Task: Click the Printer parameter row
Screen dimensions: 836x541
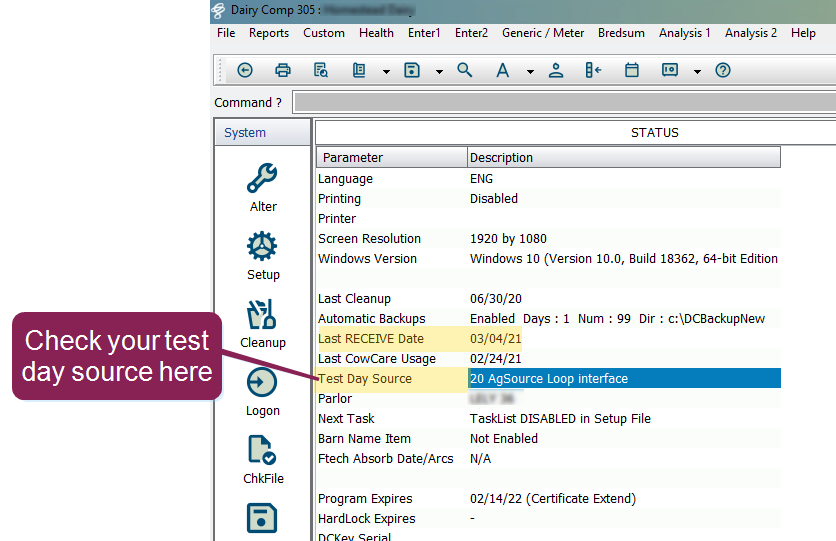Action: (x=549, y=219)
